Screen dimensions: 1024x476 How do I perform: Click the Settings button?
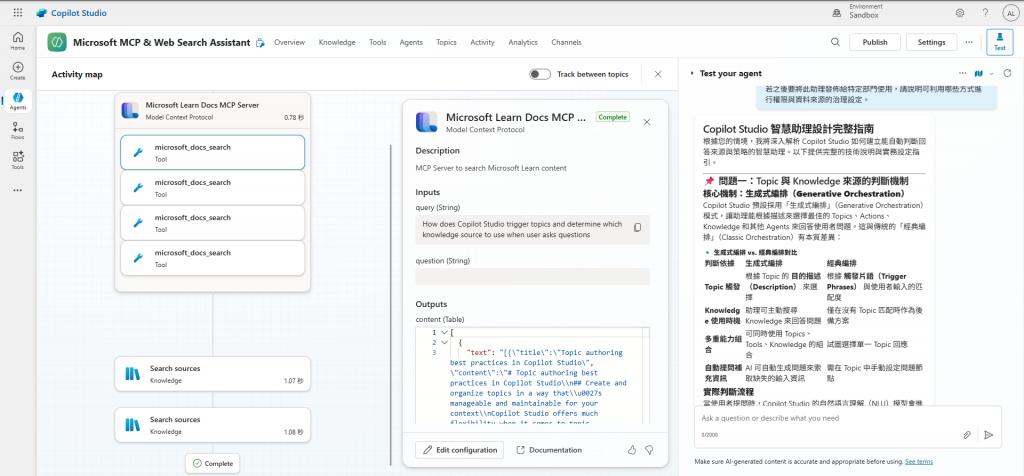931,42
